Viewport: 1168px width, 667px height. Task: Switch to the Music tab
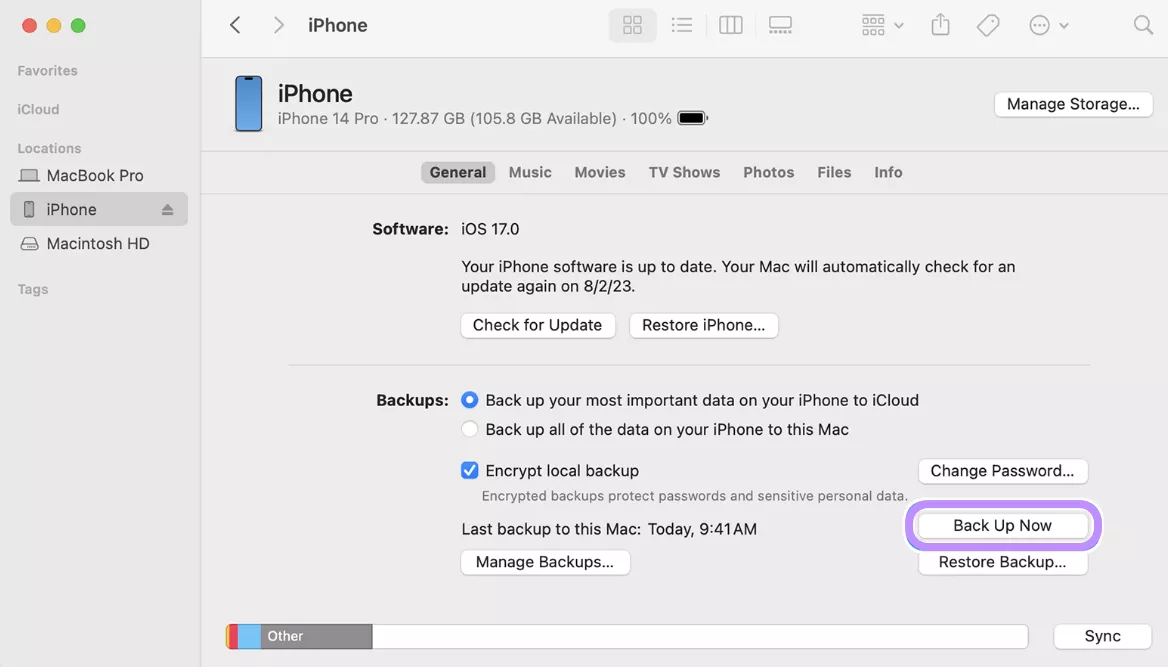(530, 172)
